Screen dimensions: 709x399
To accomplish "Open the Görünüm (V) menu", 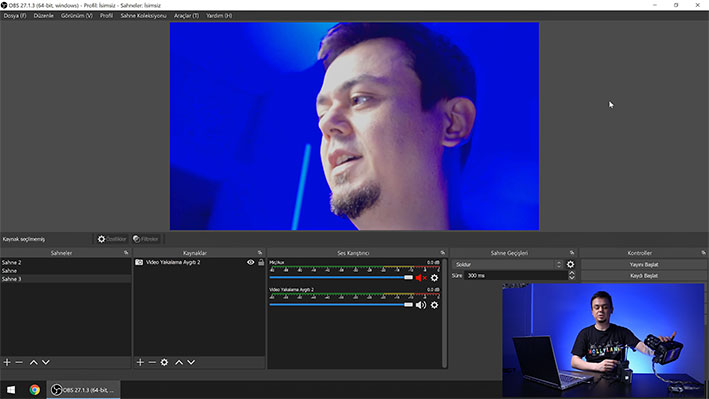I will (76, 15).
